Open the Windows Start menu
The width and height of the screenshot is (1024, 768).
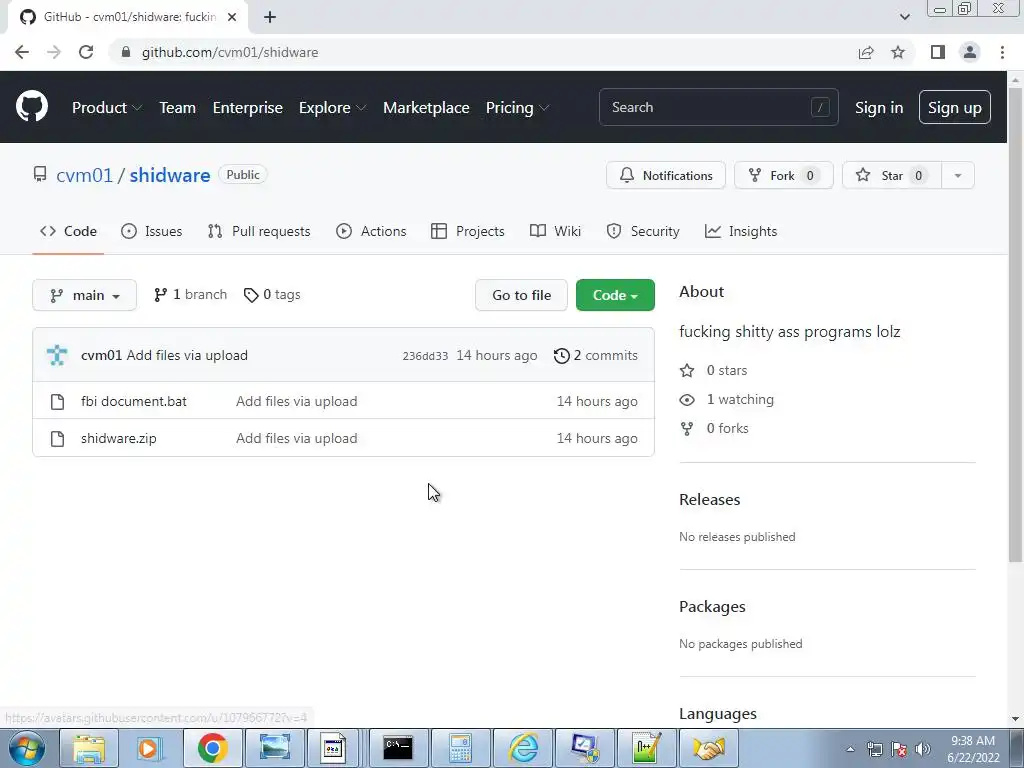click(x=25, y=748)
